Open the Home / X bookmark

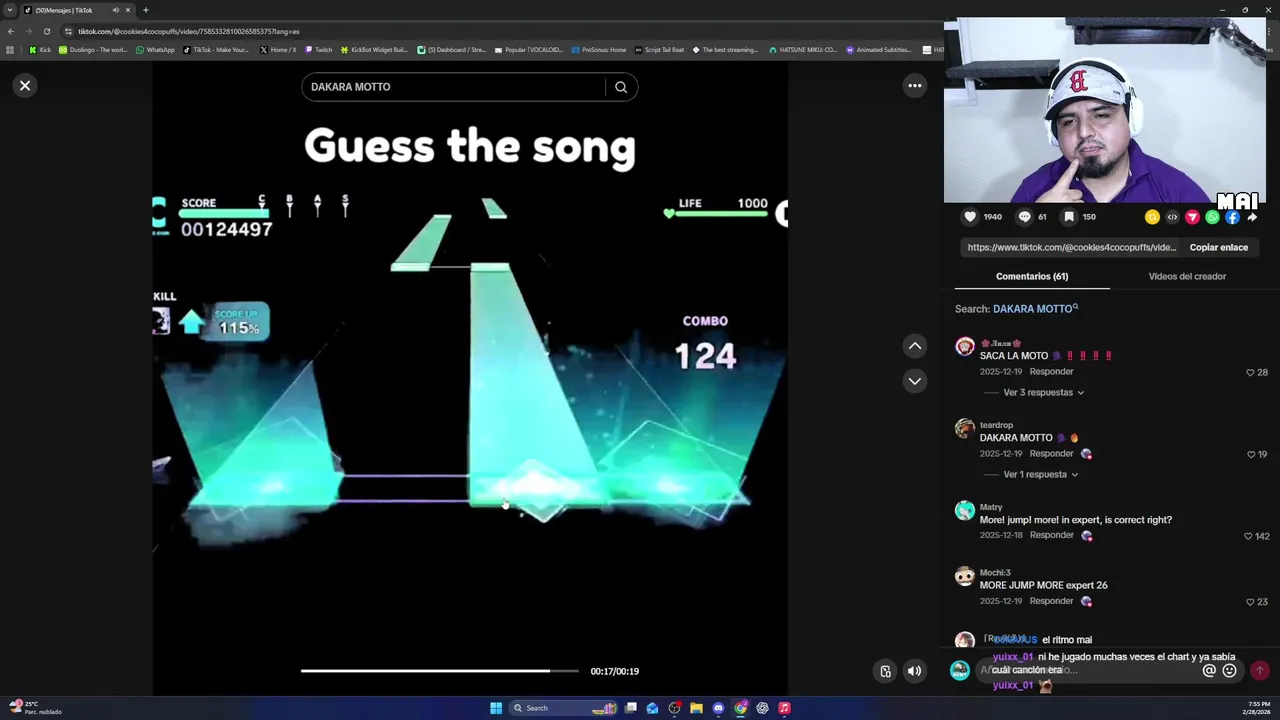pos(277,49)
